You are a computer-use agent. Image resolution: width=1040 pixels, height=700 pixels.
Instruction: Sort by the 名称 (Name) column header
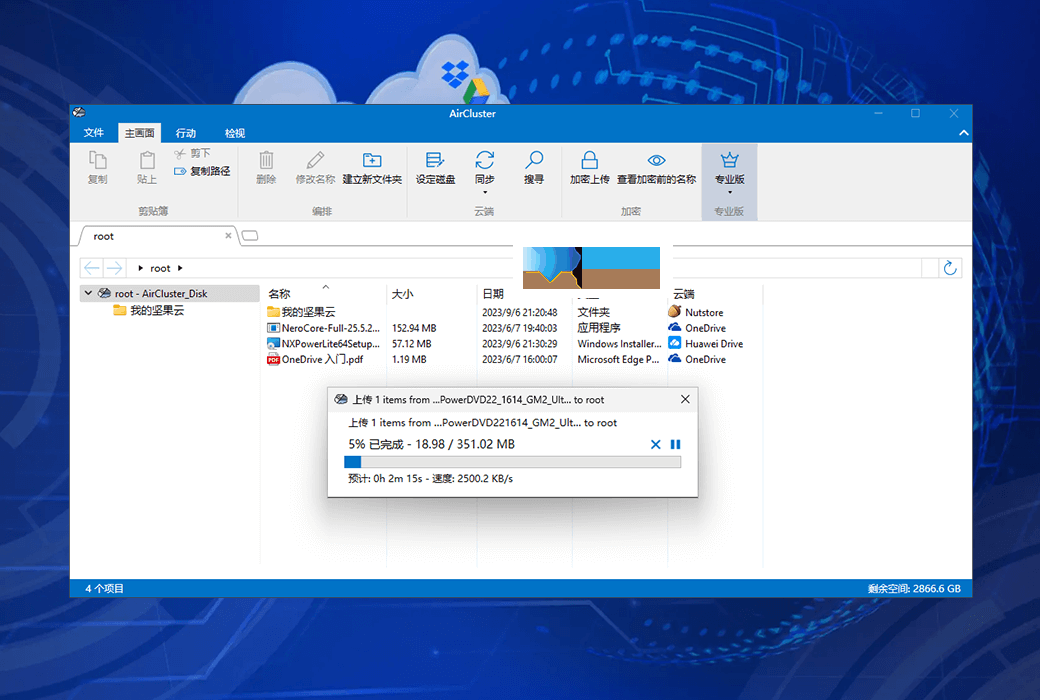coord(279,294)
